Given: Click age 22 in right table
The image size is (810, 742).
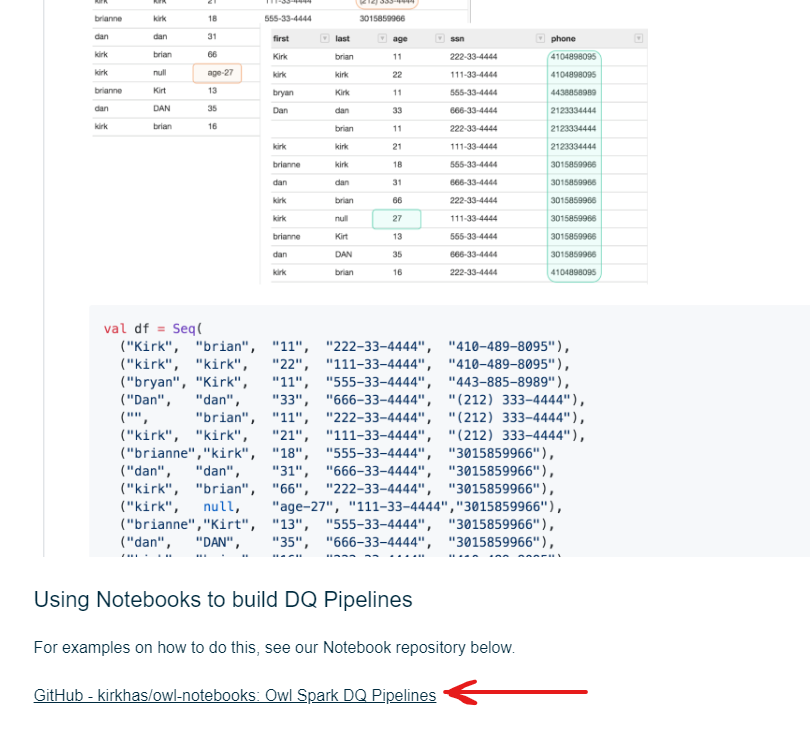Looking at the screenshot, I should click(397, 74).
